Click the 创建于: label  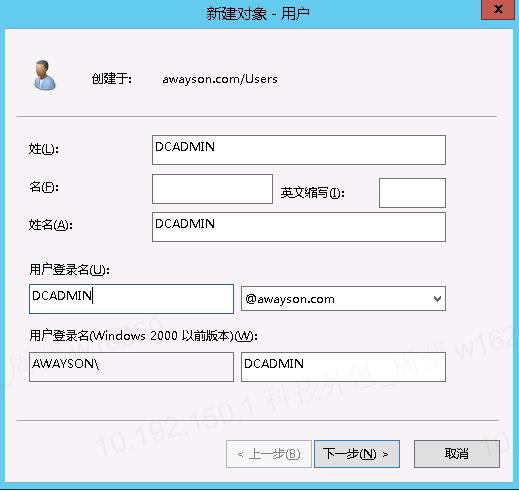(x=112, y=79)
